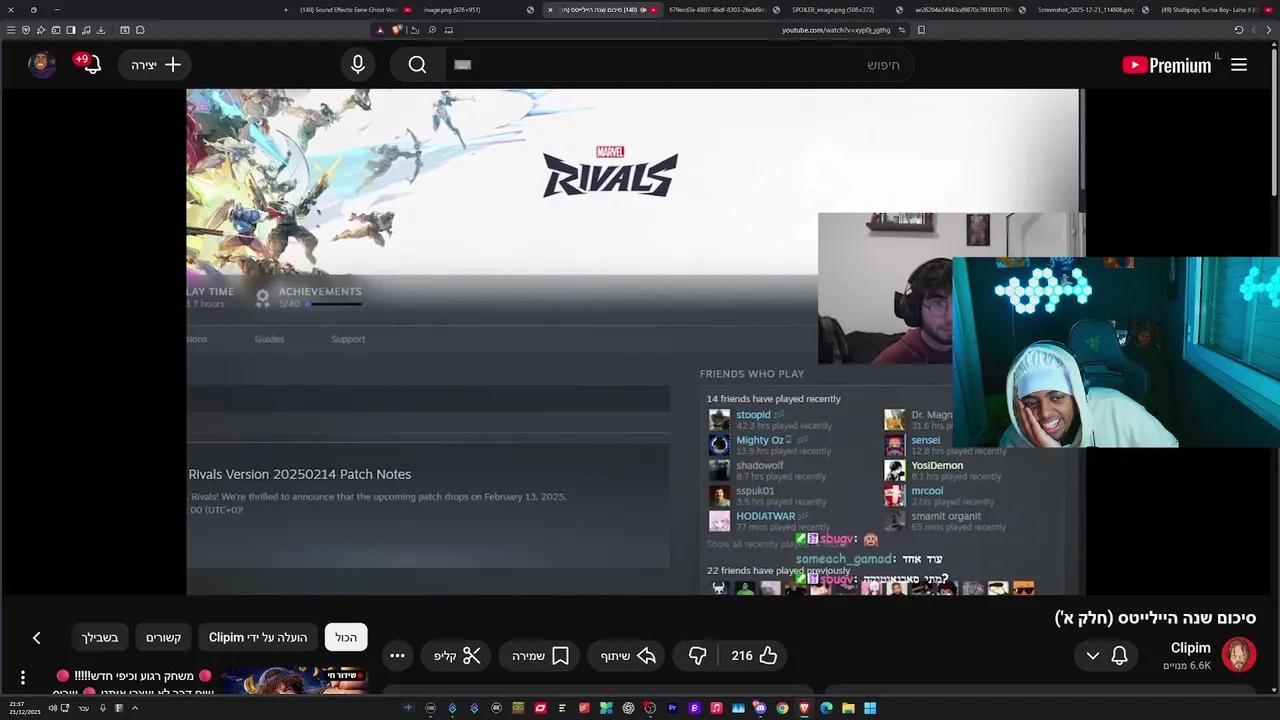Viewport: 1280px width, 720px height.
Task: Switch to 'Shallipopi, Burna Boy - Laho II' tab
Action: [x=1215, y=10]
